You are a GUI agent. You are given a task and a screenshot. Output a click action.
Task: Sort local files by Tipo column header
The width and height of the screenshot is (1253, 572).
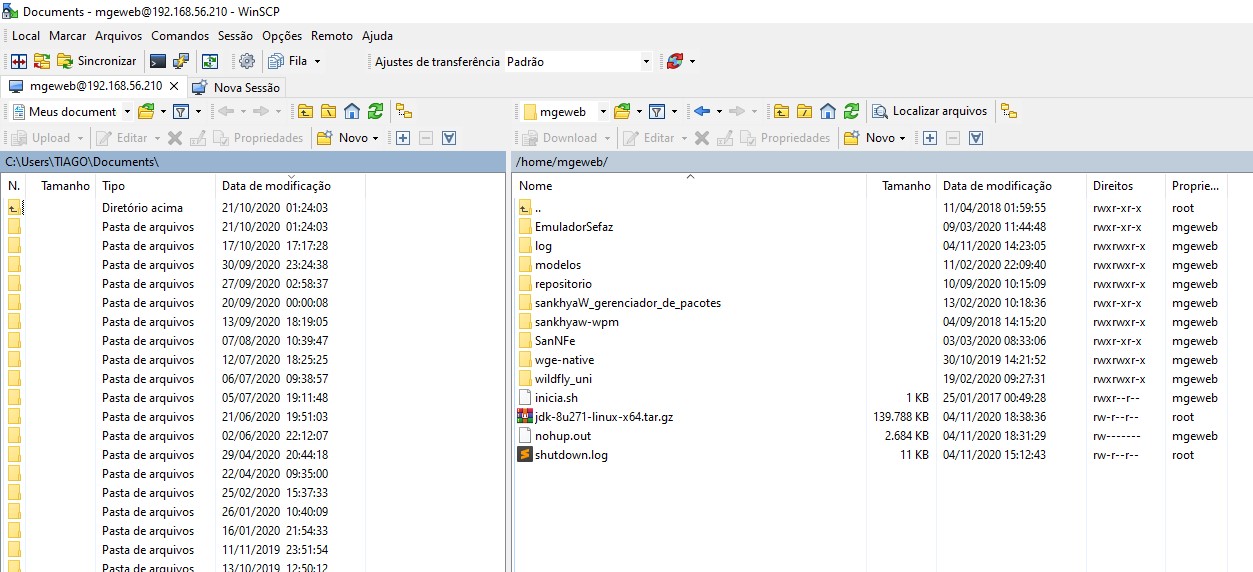(157, 185)
